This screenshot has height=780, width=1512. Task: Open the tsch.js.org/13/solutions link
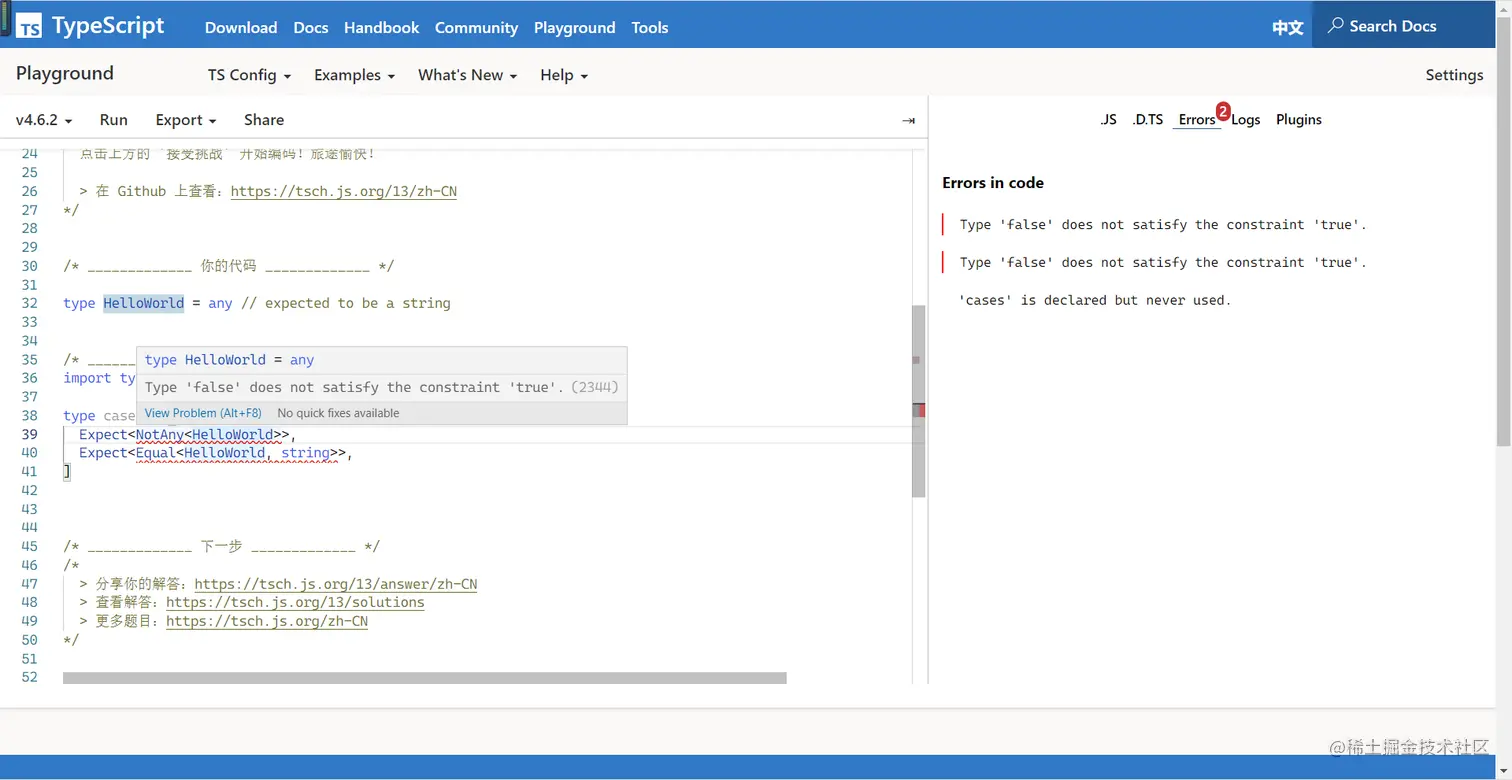point(295,603)
